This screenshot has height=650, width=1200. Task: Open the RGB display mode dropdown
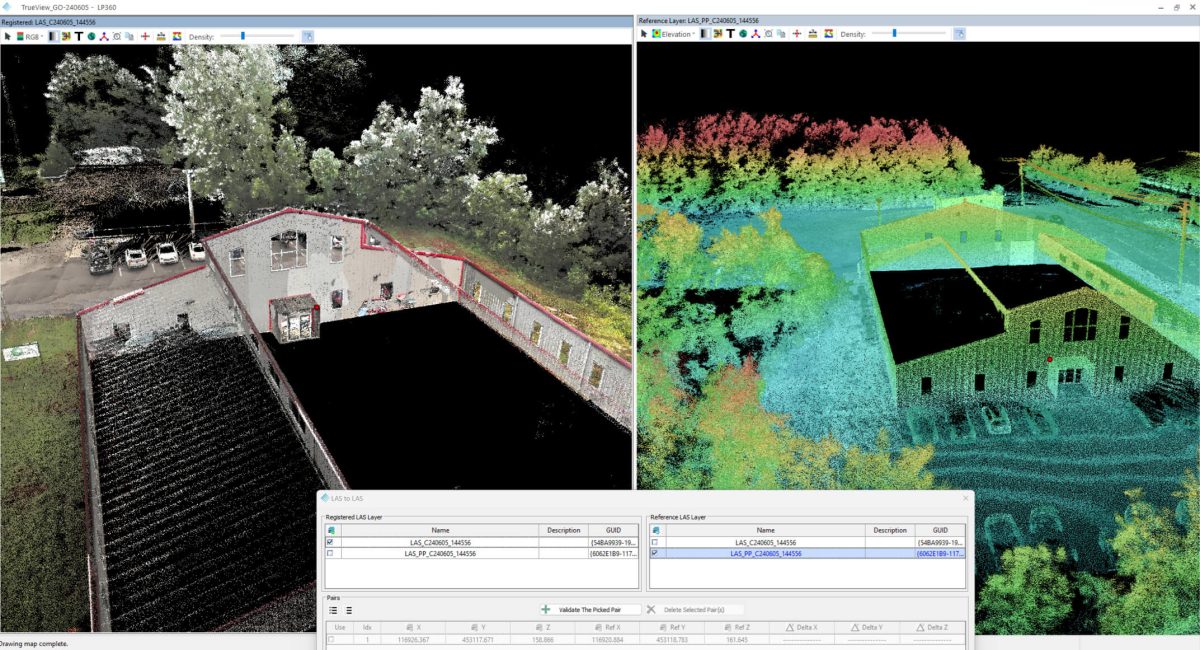tap(40, 35)
